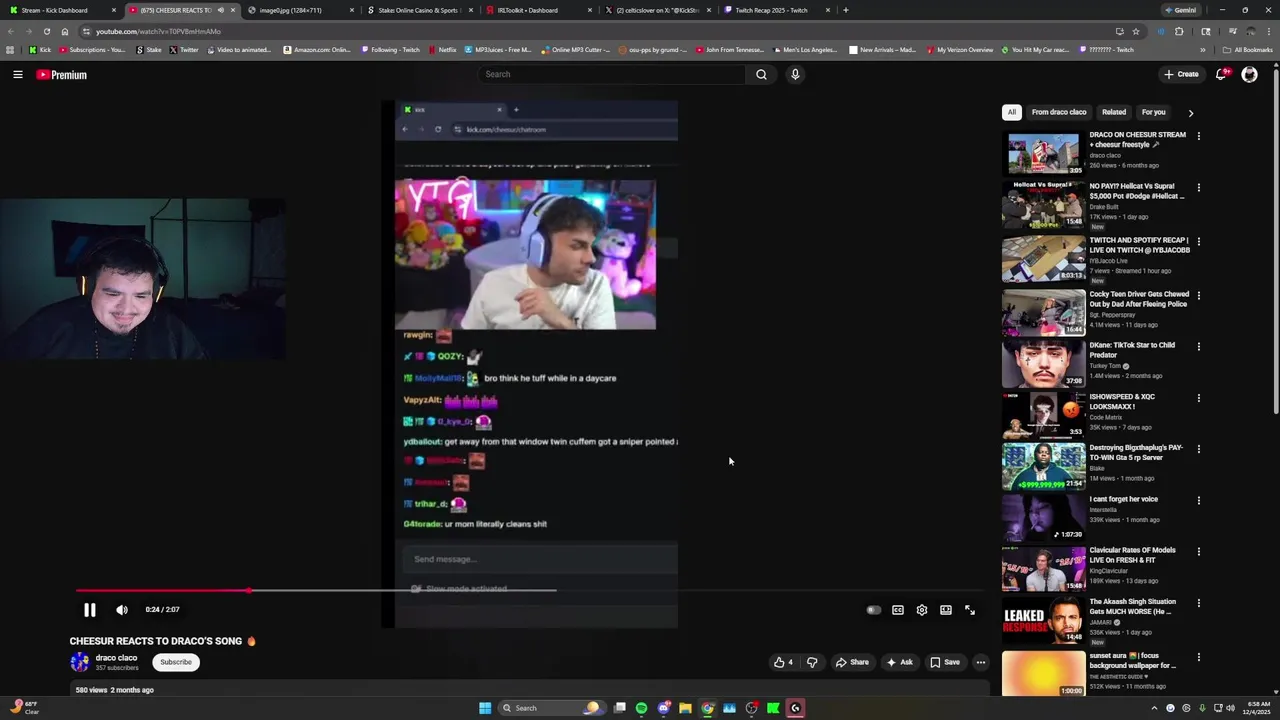Show more filter chips with arrow
The width and height of the screenshot is (1280, 720).
[x=1190, y=113]
